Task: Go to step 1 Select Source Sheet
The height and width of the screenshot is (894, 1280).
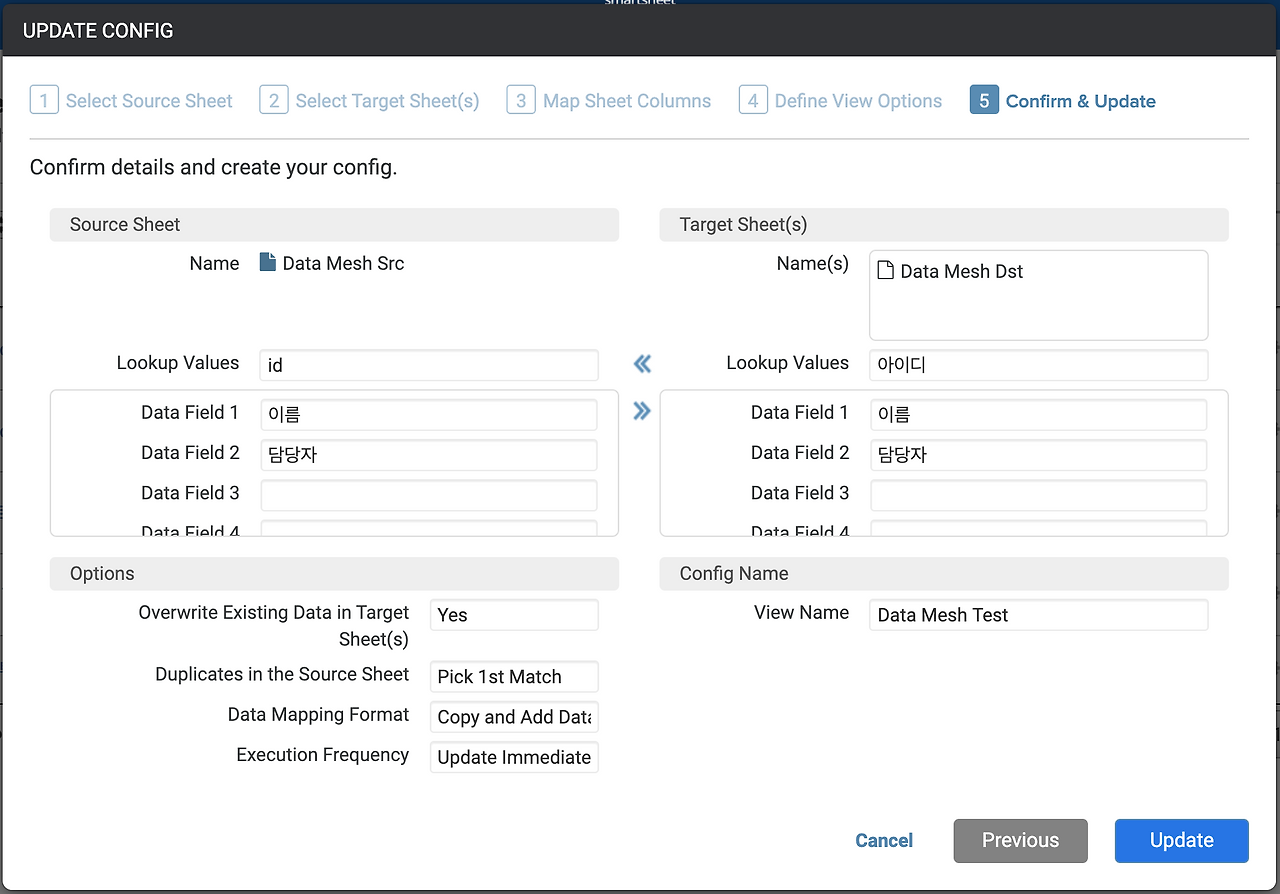Action: (x=131, y=101)
